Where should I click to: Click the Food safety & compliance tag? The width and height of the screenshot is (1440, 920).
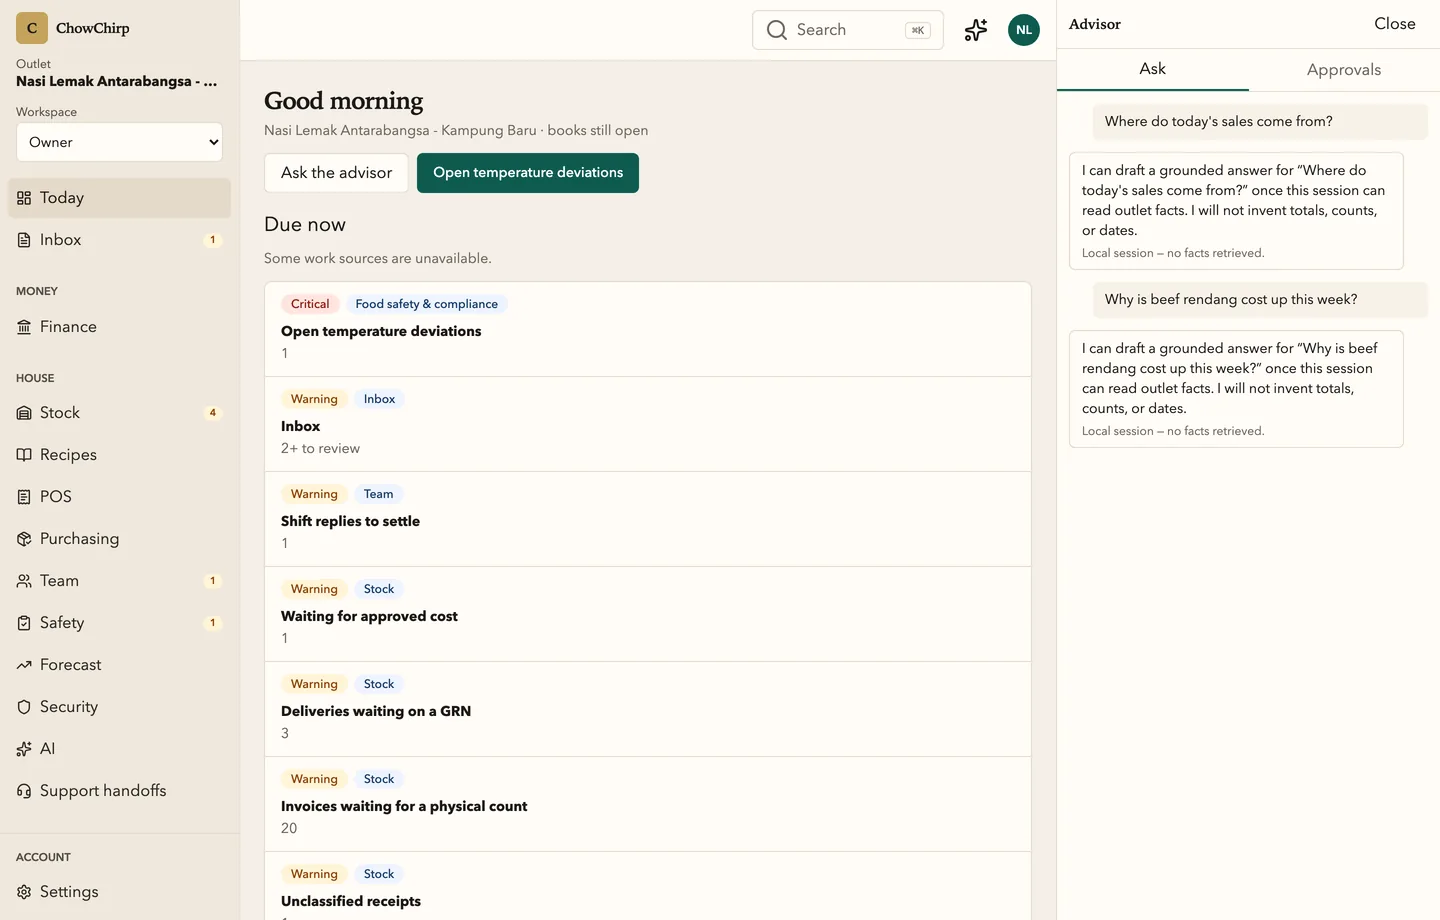tap(426, 304)
